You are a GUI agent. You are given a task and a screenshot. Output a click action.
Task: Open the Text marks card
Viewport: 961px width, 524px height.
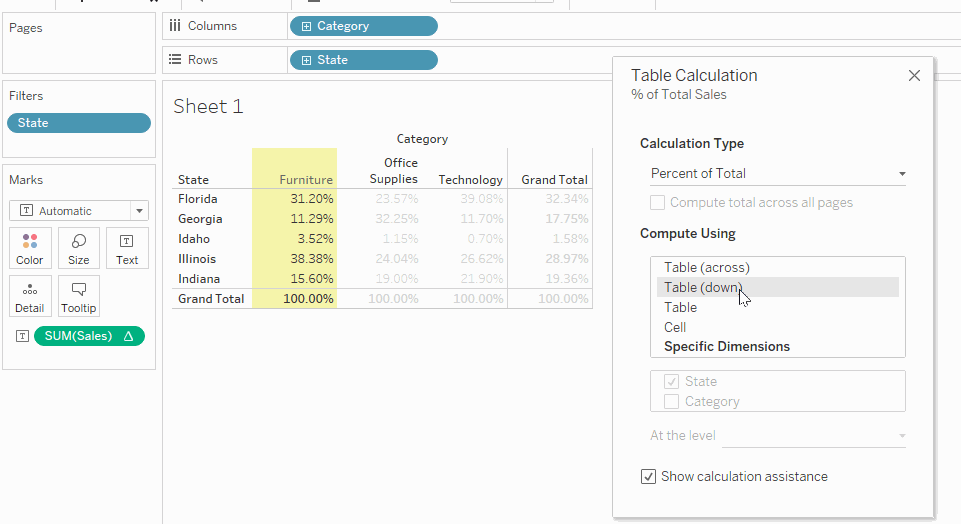click(x=127, y=247)
